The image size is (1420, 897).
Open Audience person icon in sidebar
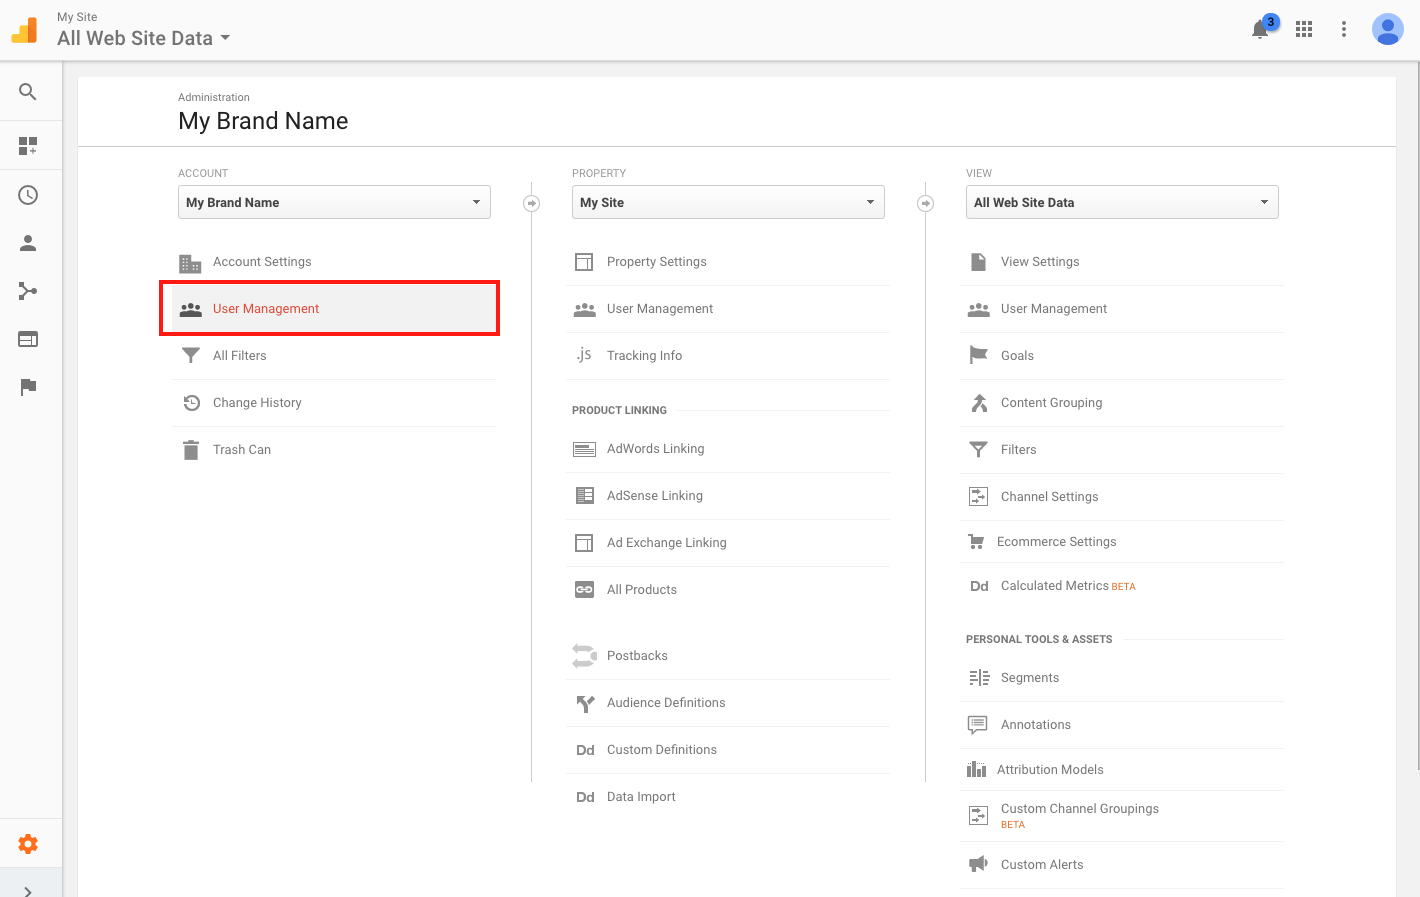coord(28,243)
